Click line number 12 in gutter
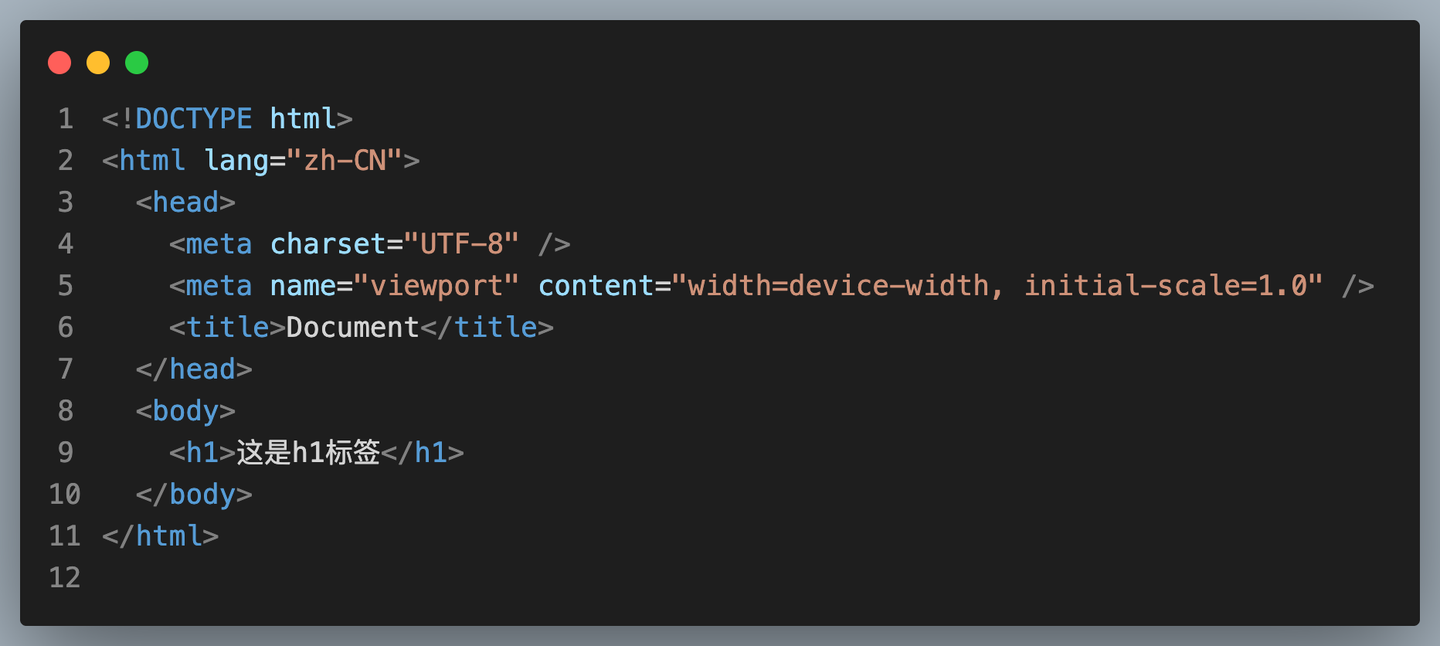1440x646 pixels. click(x=65, y=578)
